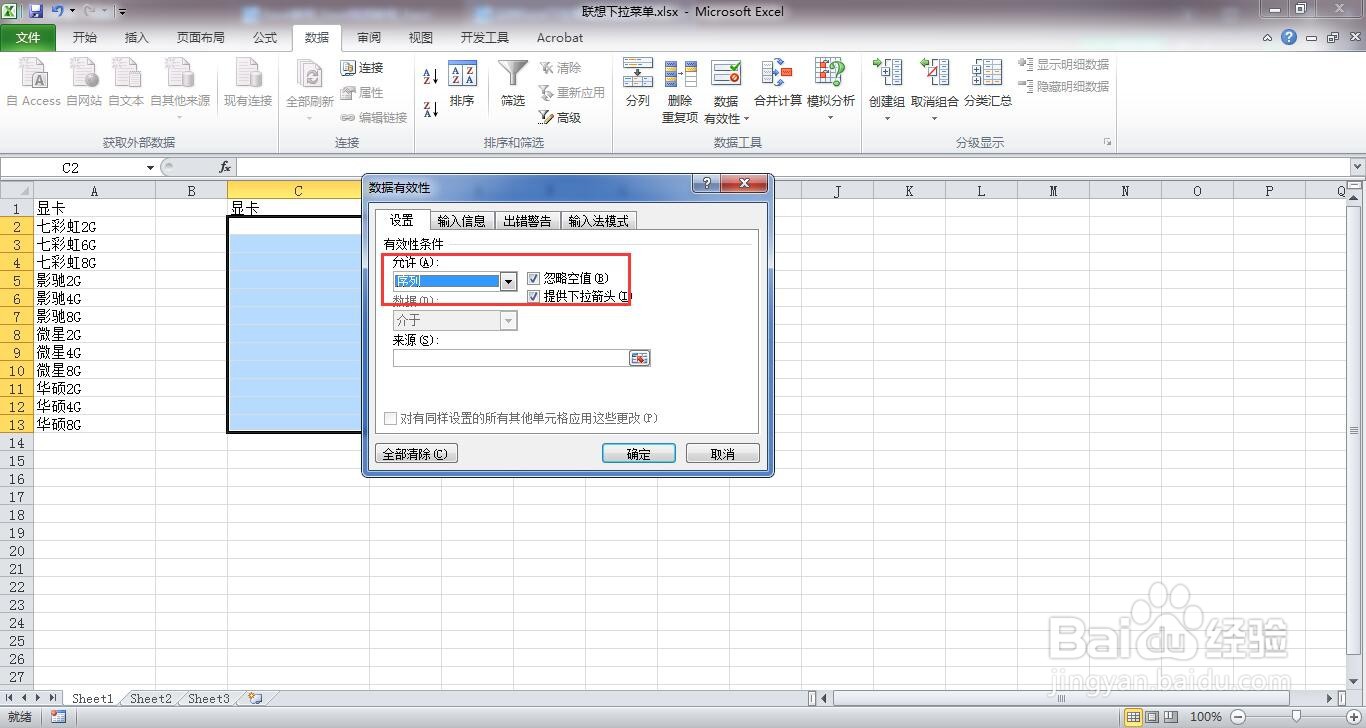
Task: Click the 100% zoom level text
Action: [x=1206, y=717]
